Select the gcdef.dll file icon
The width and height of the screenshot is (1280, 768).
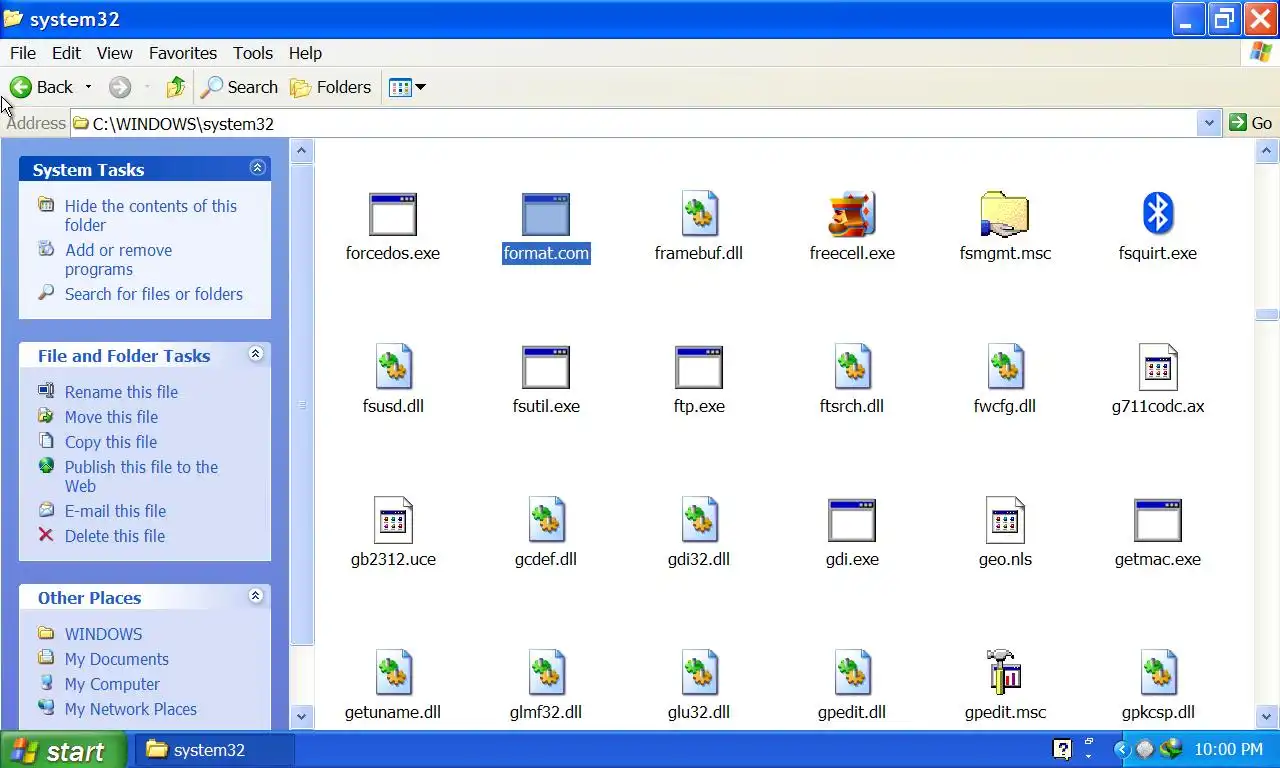[546, 520]
